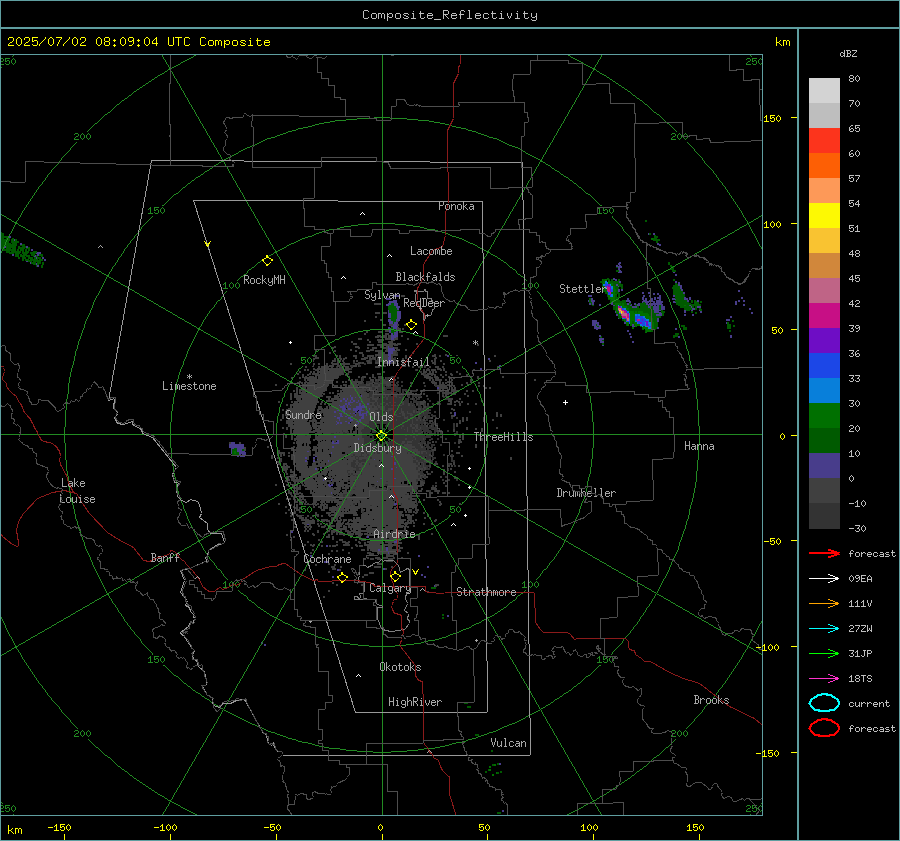
Task: Click the red swatch in dBZ scale
Action: click(x=824, y=141)
